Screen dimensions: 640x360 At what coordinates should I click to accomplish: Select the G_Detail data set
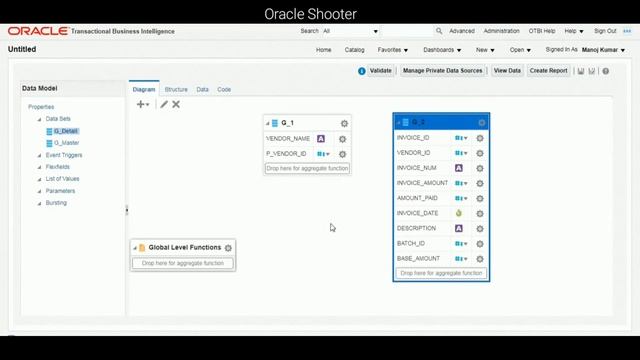tap(66, 131)
